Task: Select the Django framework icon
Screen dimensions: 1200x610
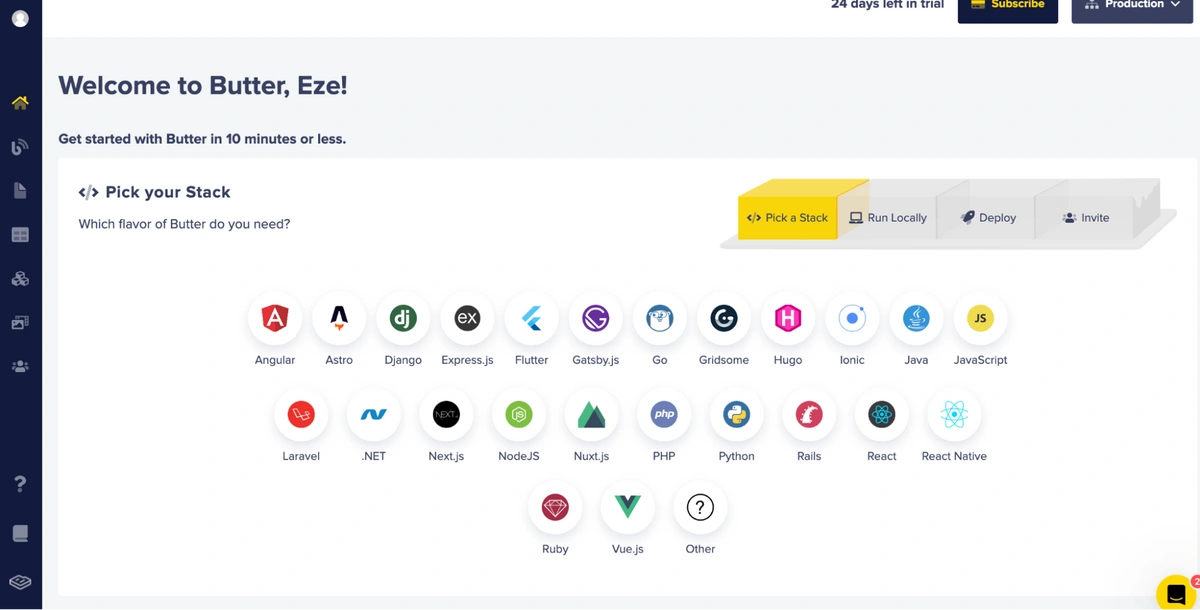Action: (403, 319)
